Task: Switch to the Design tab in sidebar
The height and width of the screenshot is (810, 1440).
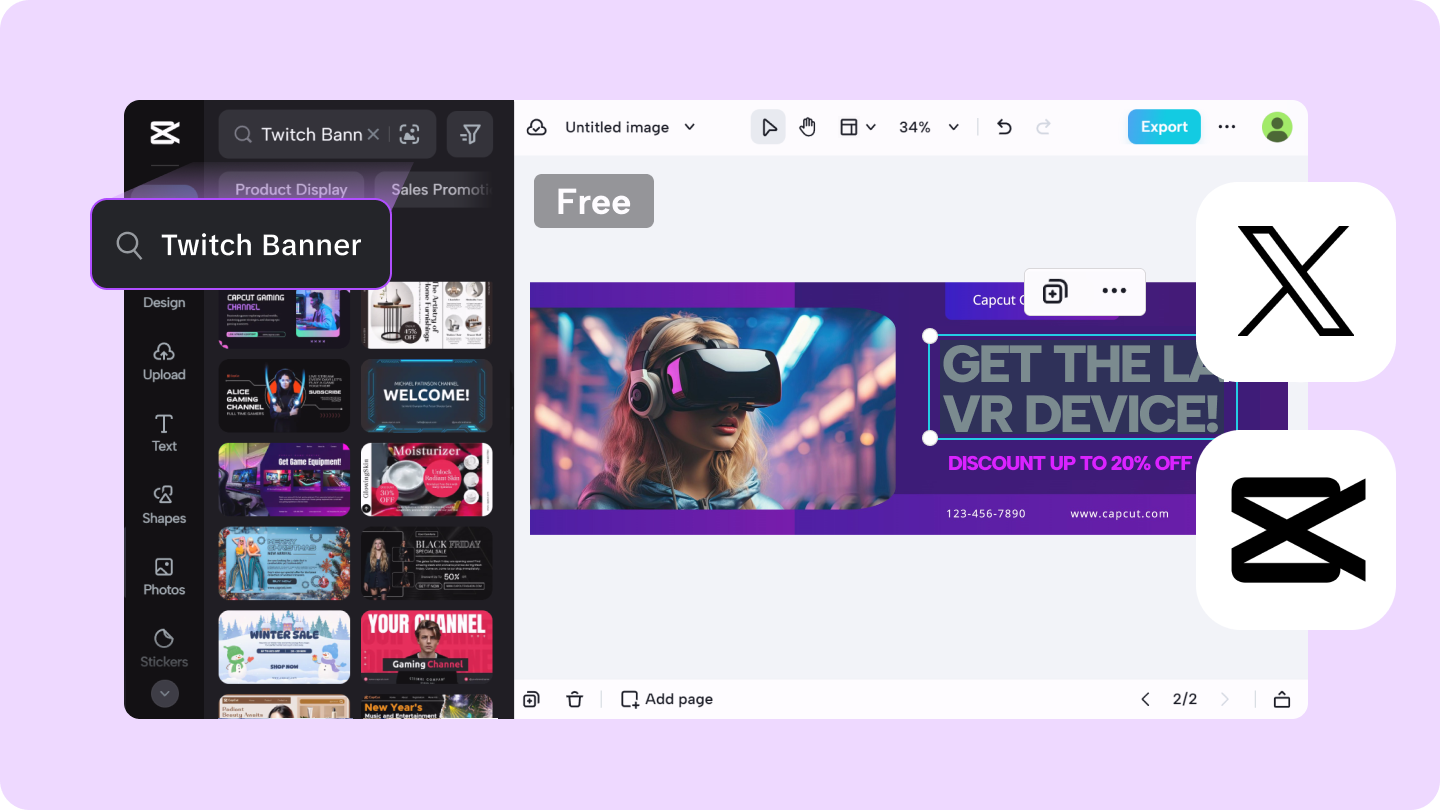Action: pos(163,302)
